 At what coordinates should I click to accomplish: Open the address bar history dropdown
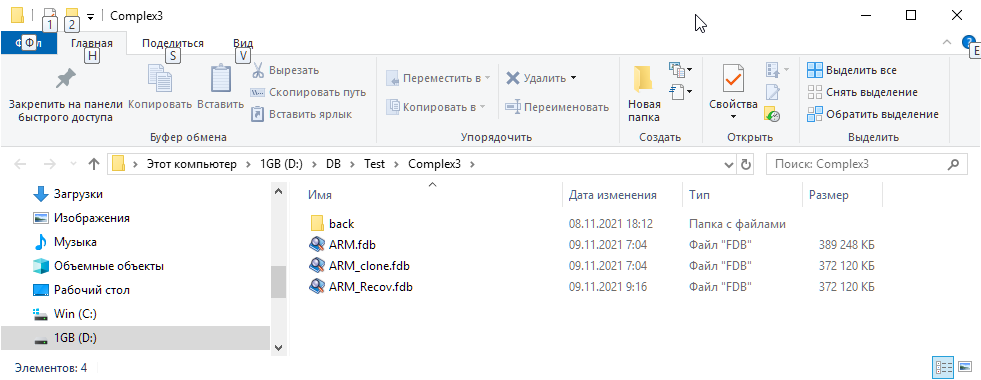click(728, 165)
